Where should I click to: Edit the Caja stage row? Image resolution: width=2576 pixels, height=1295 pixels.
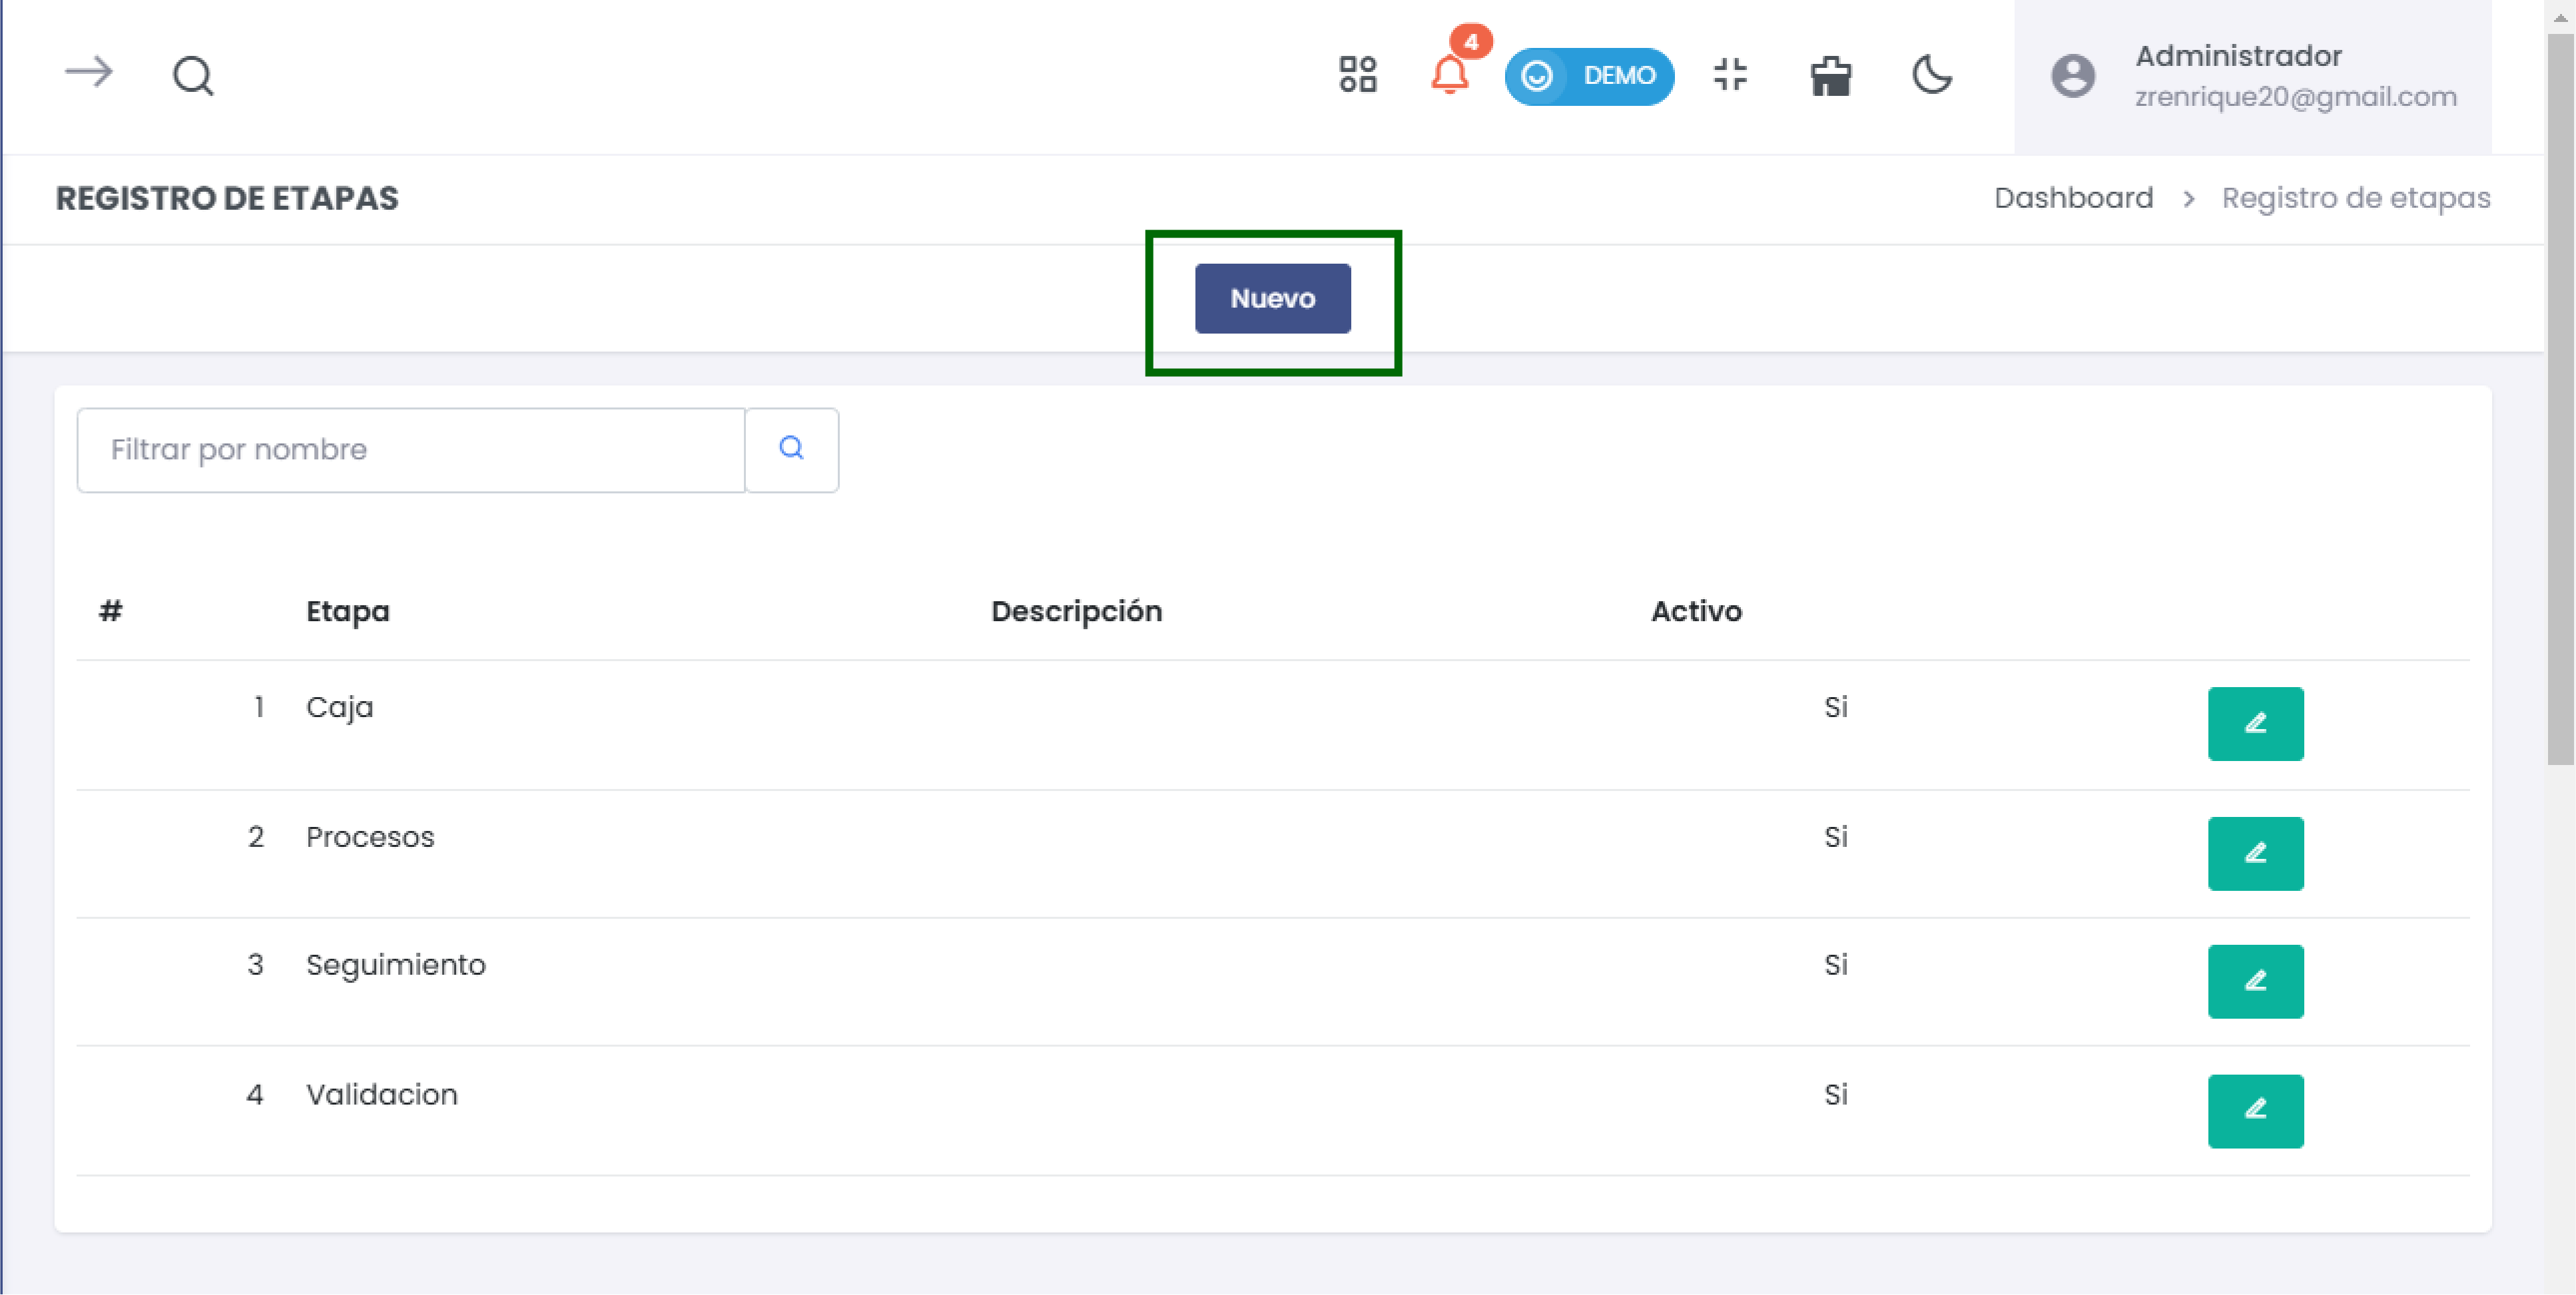coord(2255,724)
